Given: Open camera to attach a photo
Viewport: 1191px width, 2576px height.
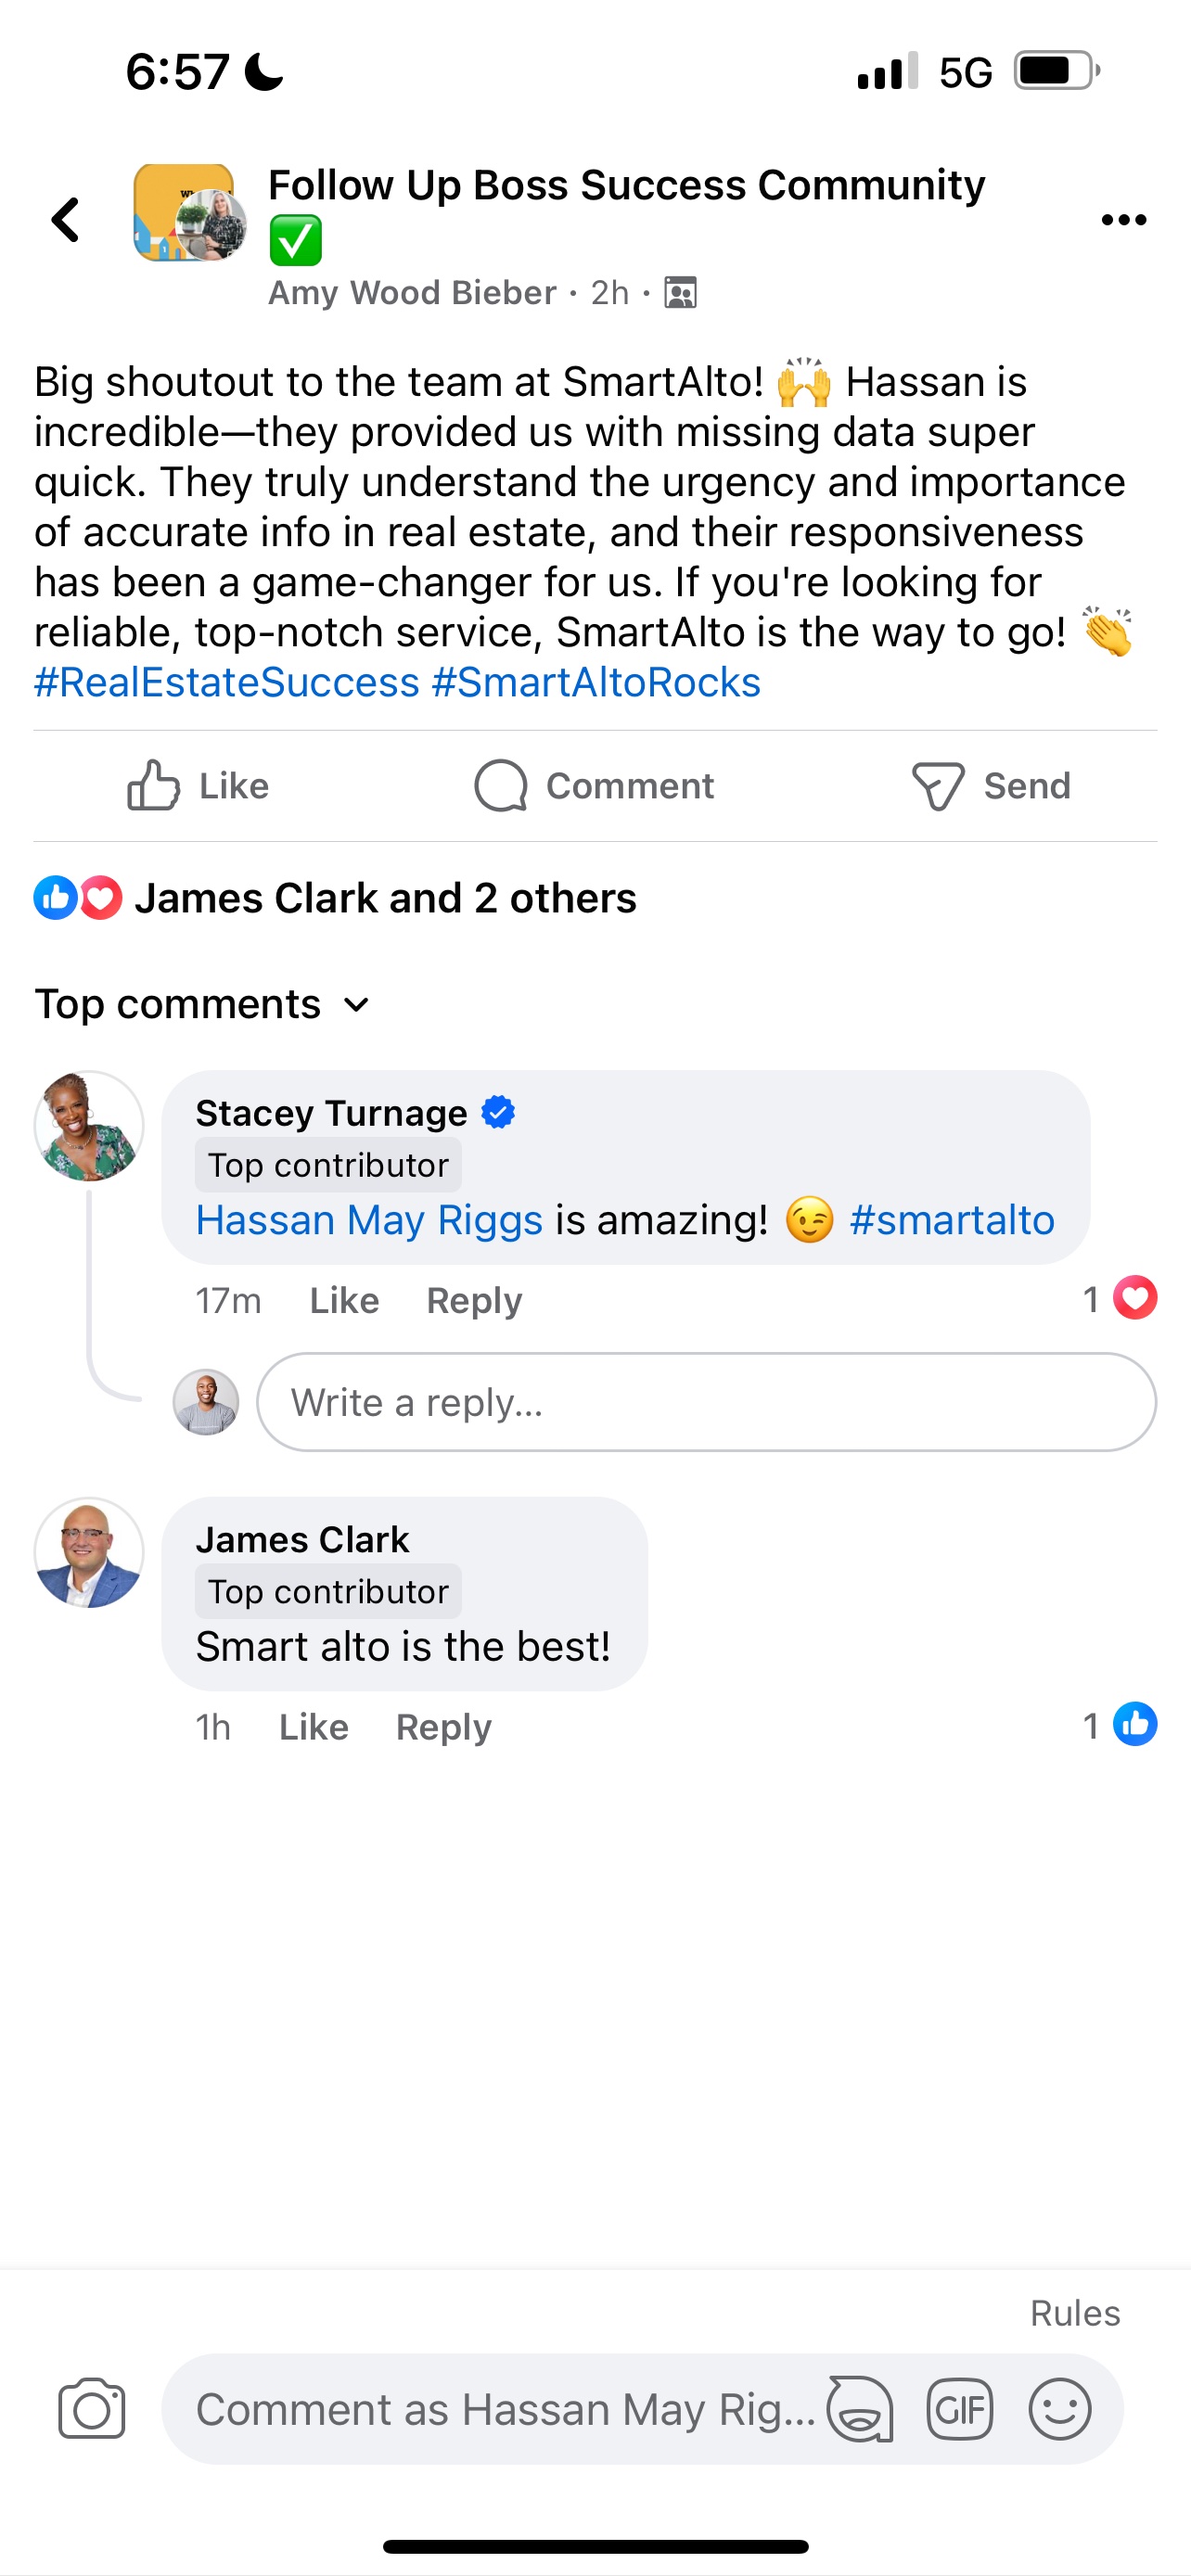Looking at the screenshot, I should [92, 2409].
